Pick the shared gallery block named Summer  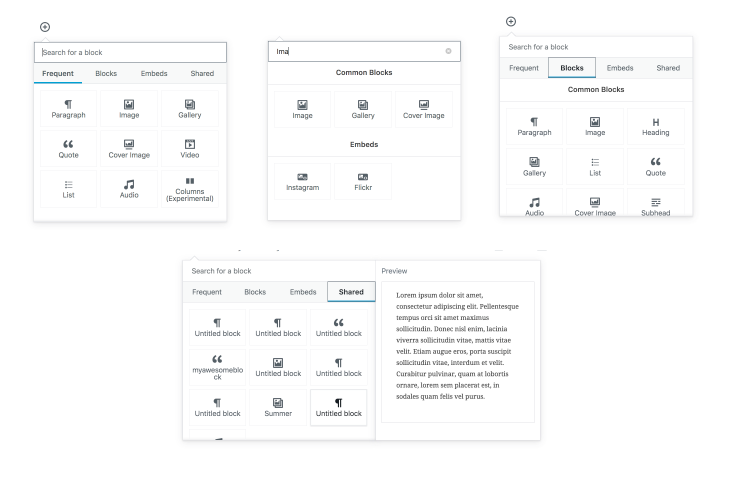pos(278,408)
